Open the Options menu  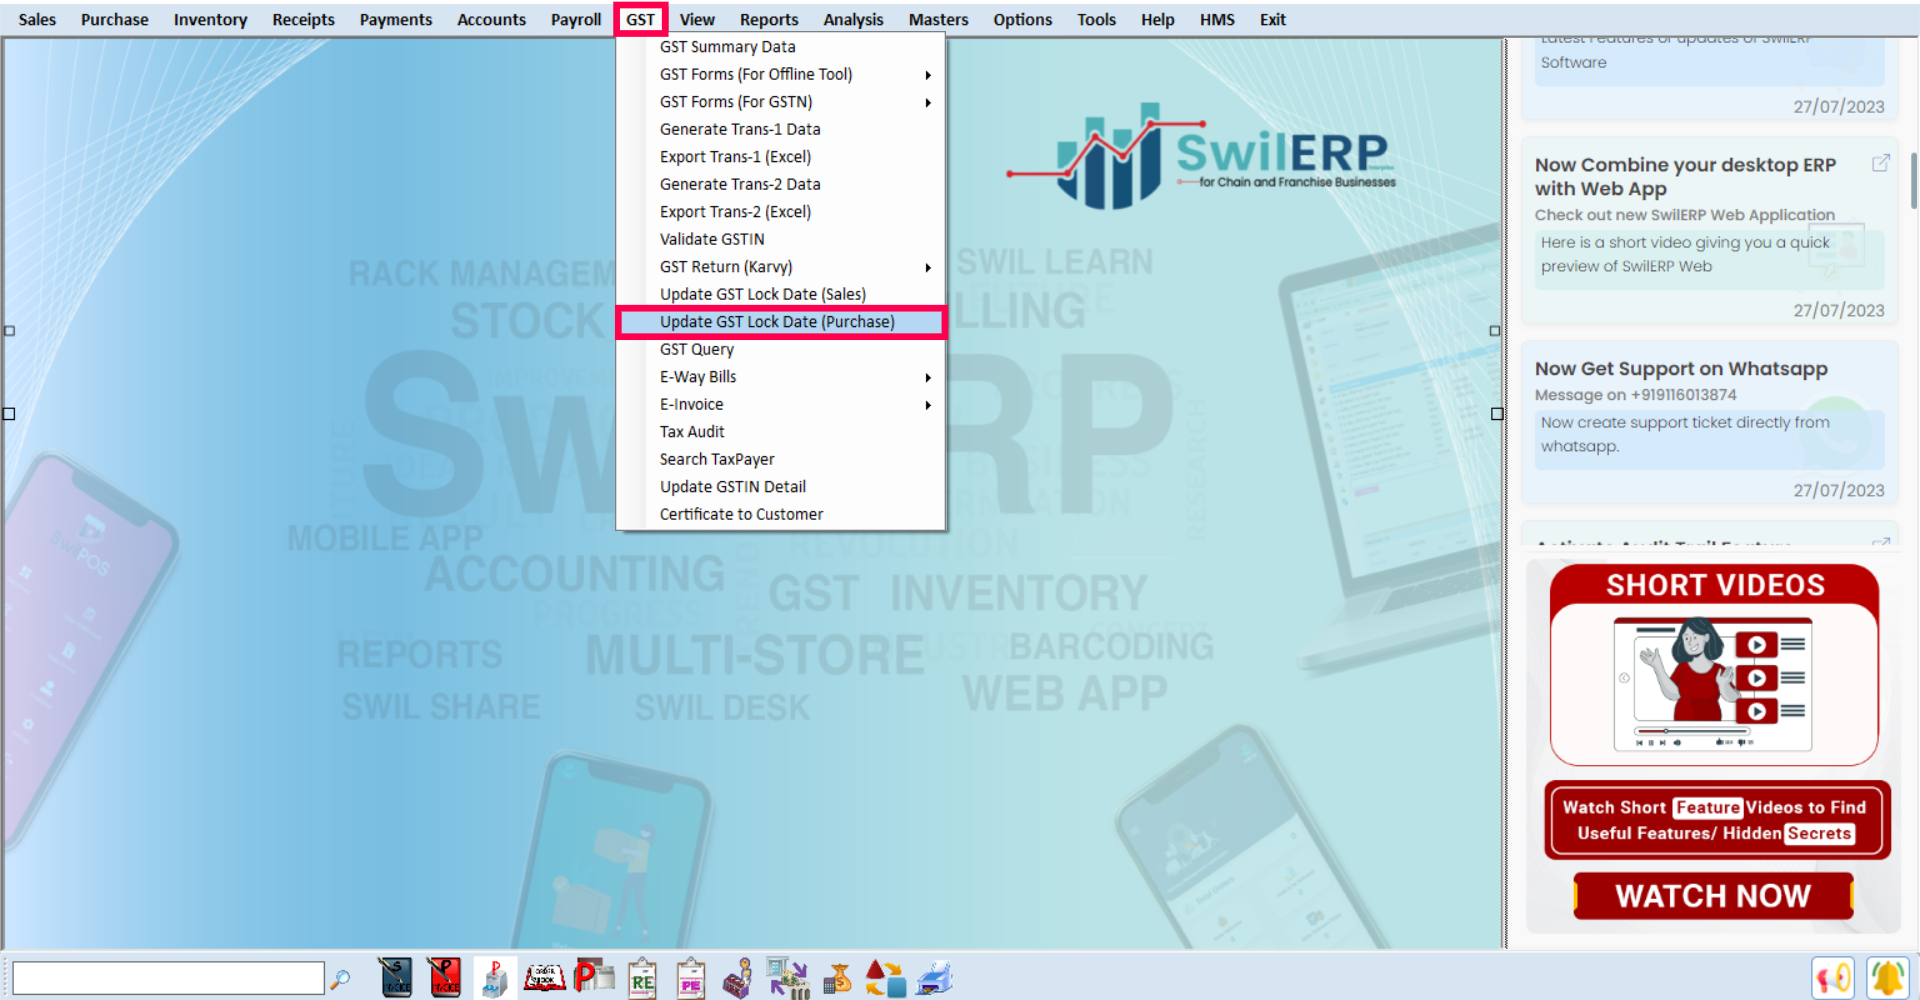(x=1022, y=19)
